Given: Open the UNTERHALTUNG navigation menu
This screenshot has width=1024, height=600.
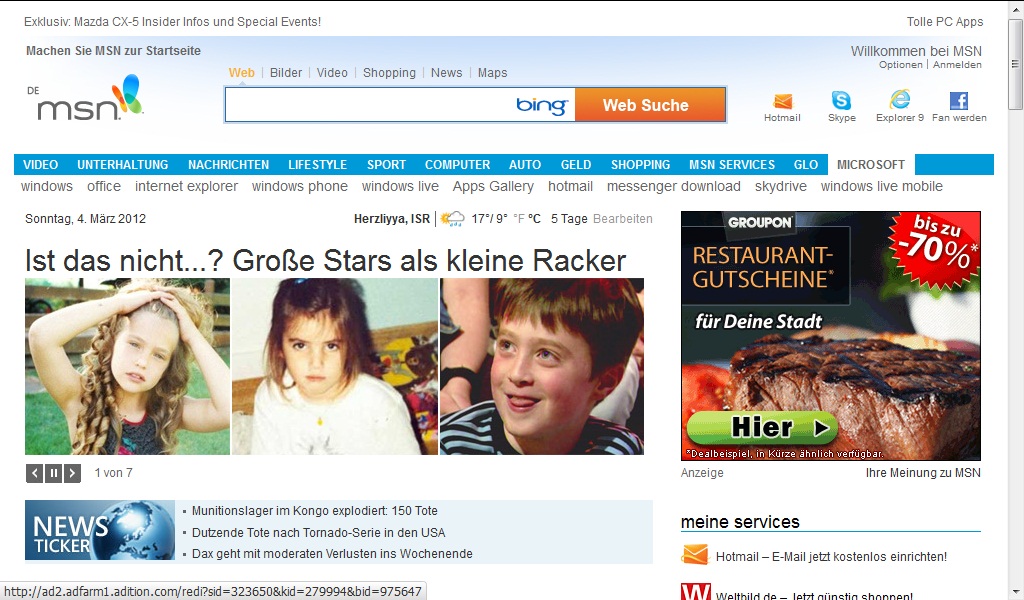Looking at the screenshot, I should click(123, 165).
